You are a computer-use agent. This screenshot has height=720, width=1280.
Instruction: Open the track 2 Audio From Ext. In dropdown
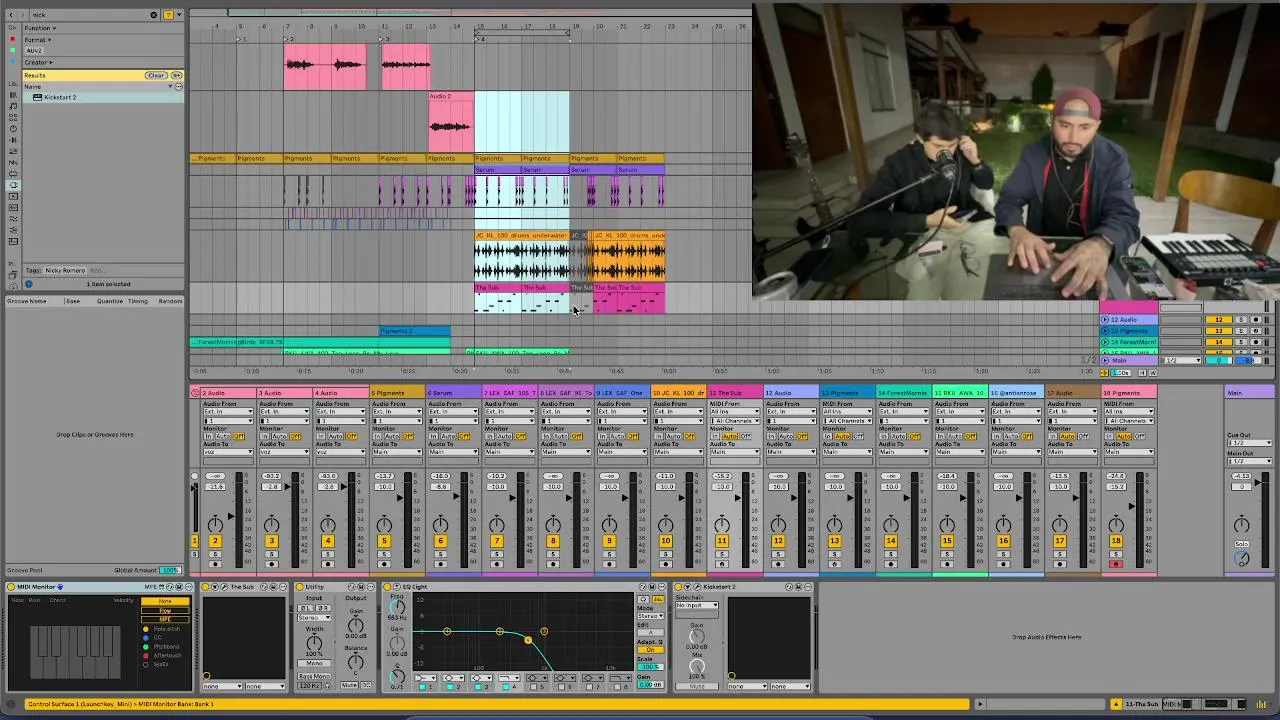click(x=228, y=411)
